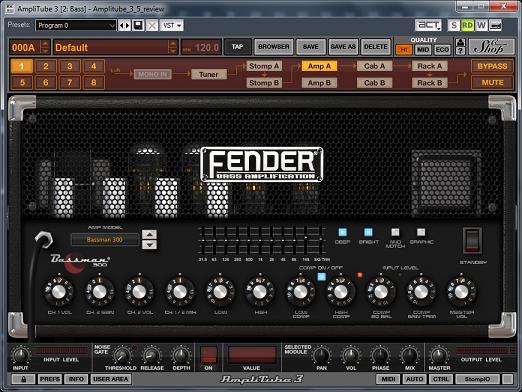Click the LOW COMP knob
The image size is (522, 392).
[300, 292]
